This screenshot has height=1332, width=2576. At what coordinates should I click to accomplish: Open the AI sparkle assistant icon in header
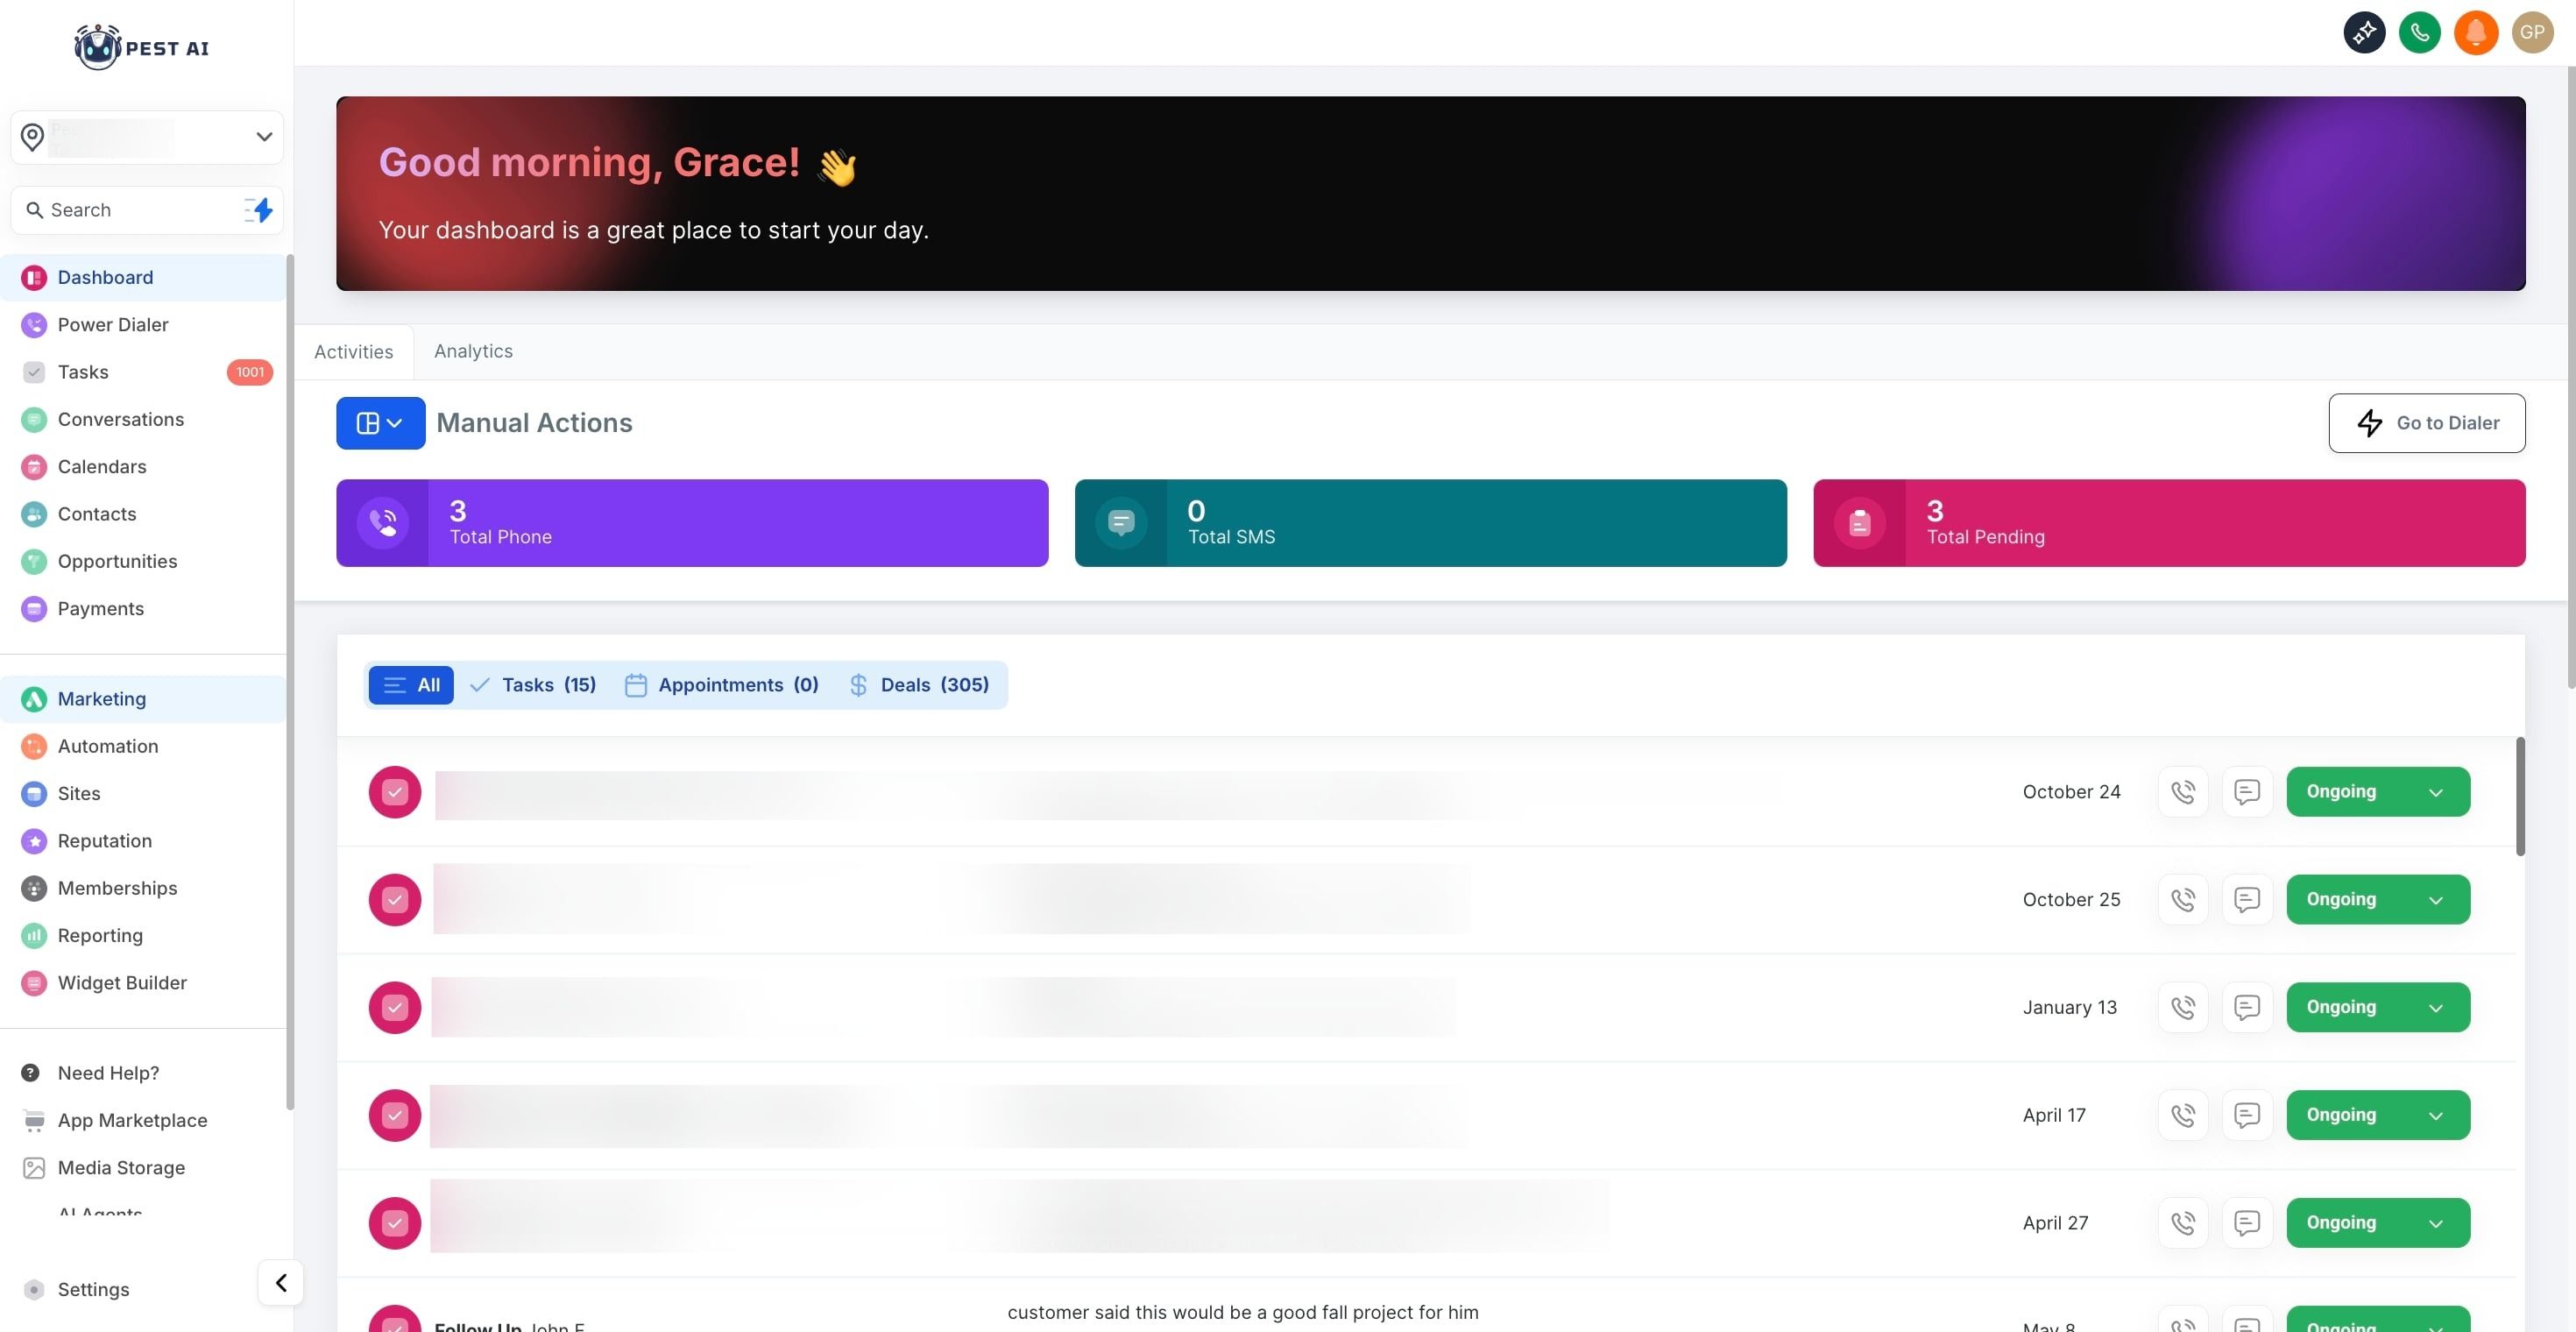tap(2364, 33)
